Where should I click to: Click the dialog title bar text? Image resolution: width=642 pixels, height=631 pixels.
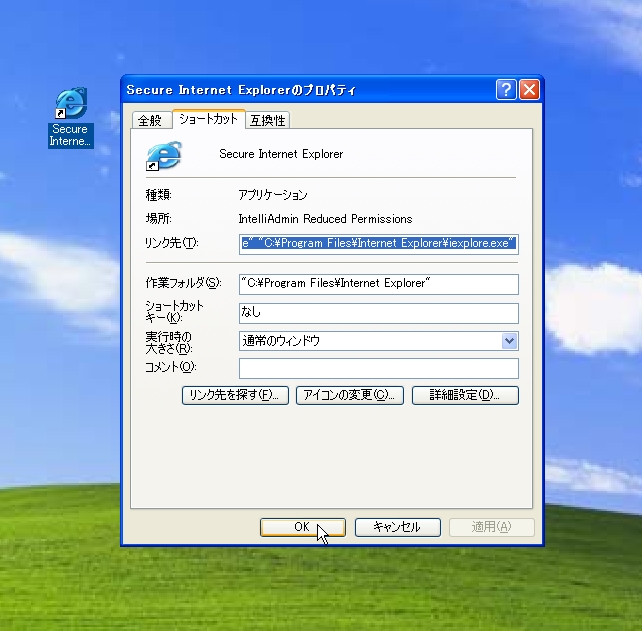(x=241, y=90)
